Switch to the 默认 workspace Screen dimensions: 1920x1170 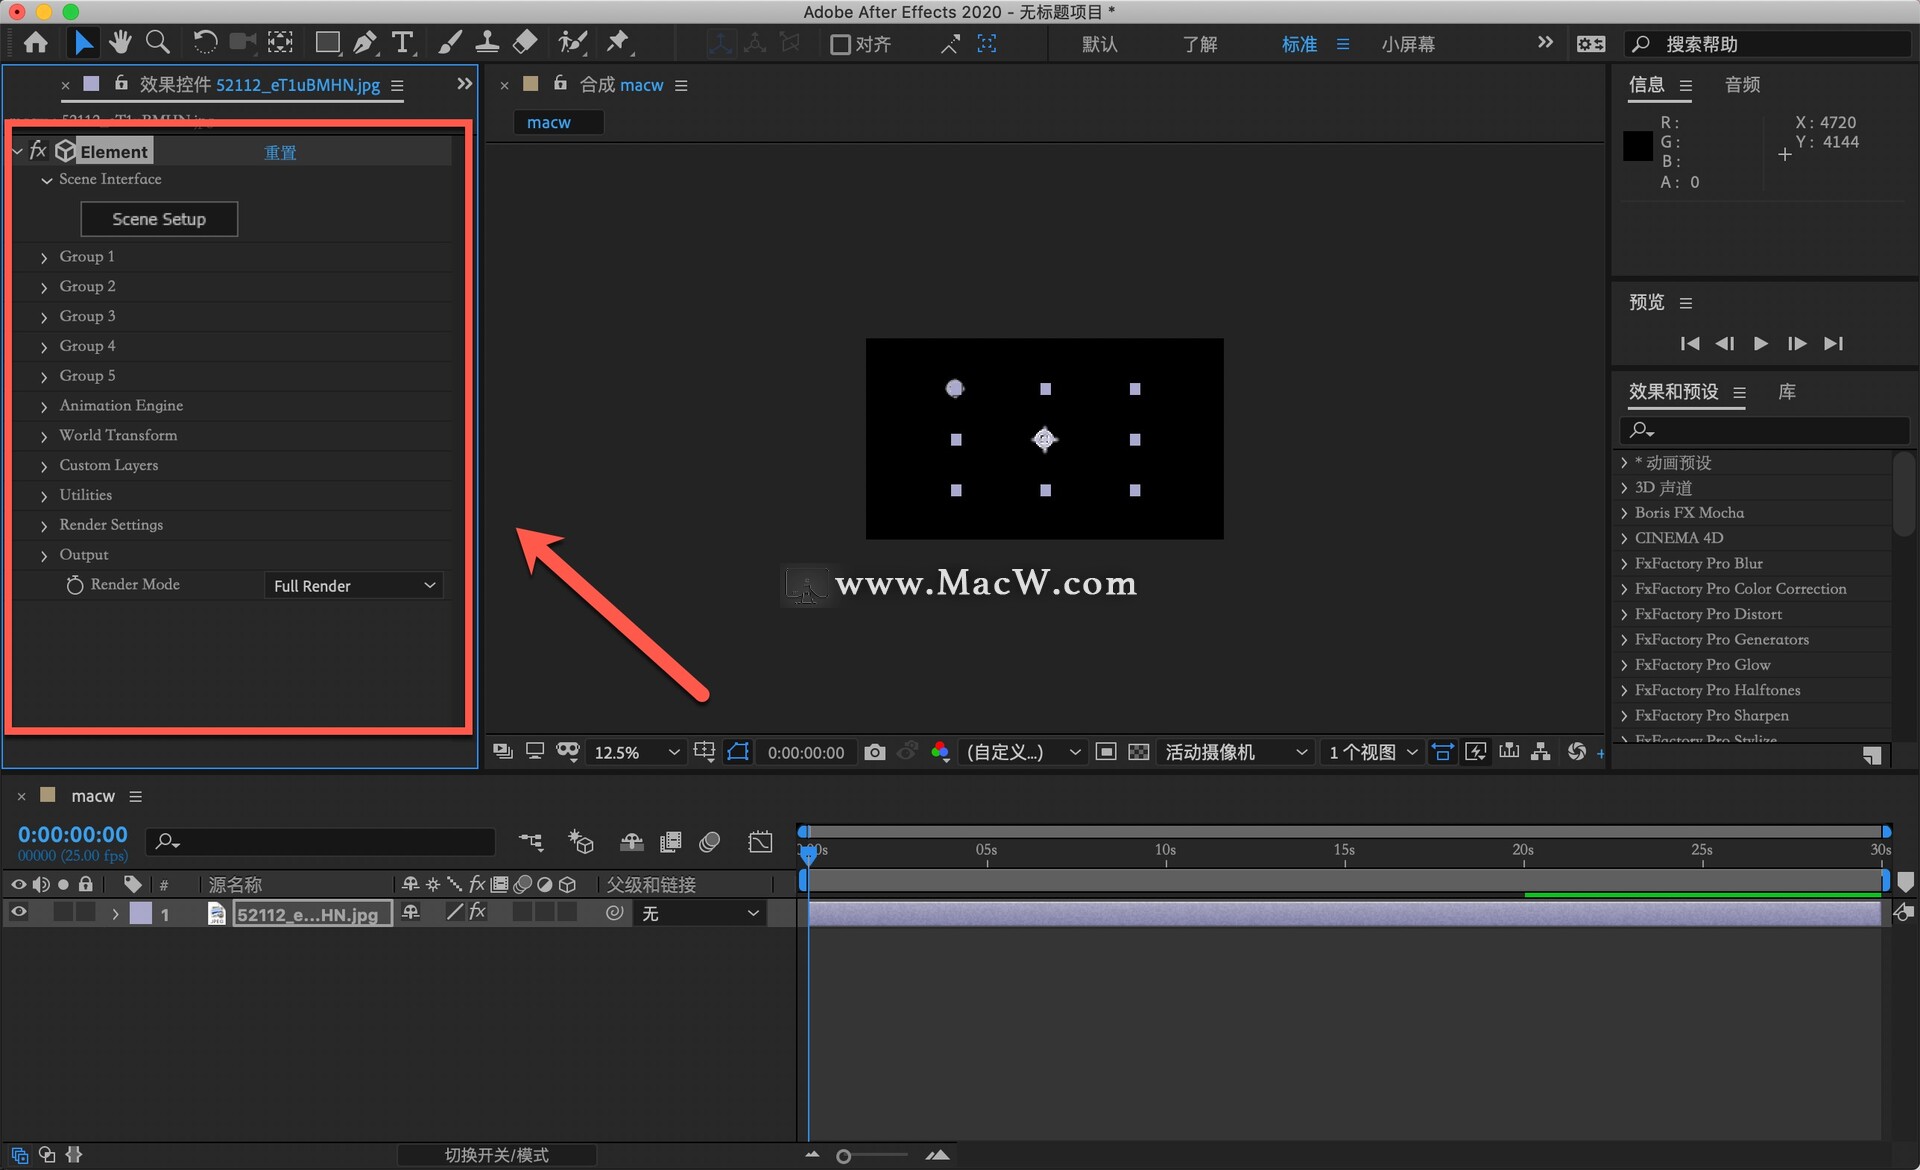[1099, 44]
